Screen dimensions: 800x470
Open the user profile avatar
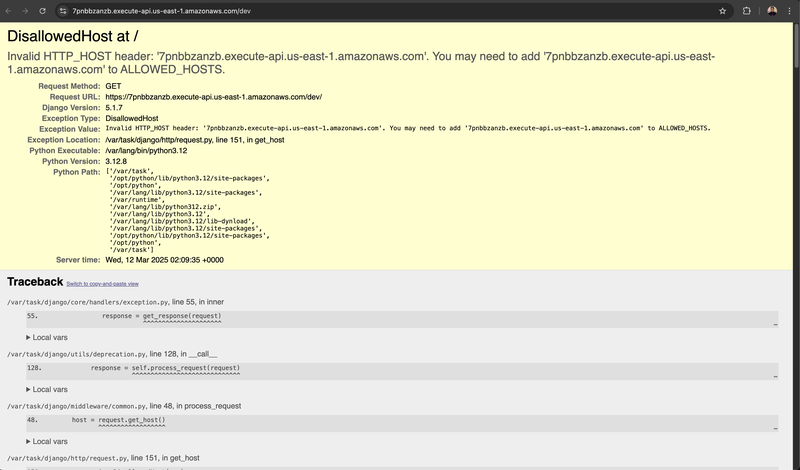coord(772,11)
